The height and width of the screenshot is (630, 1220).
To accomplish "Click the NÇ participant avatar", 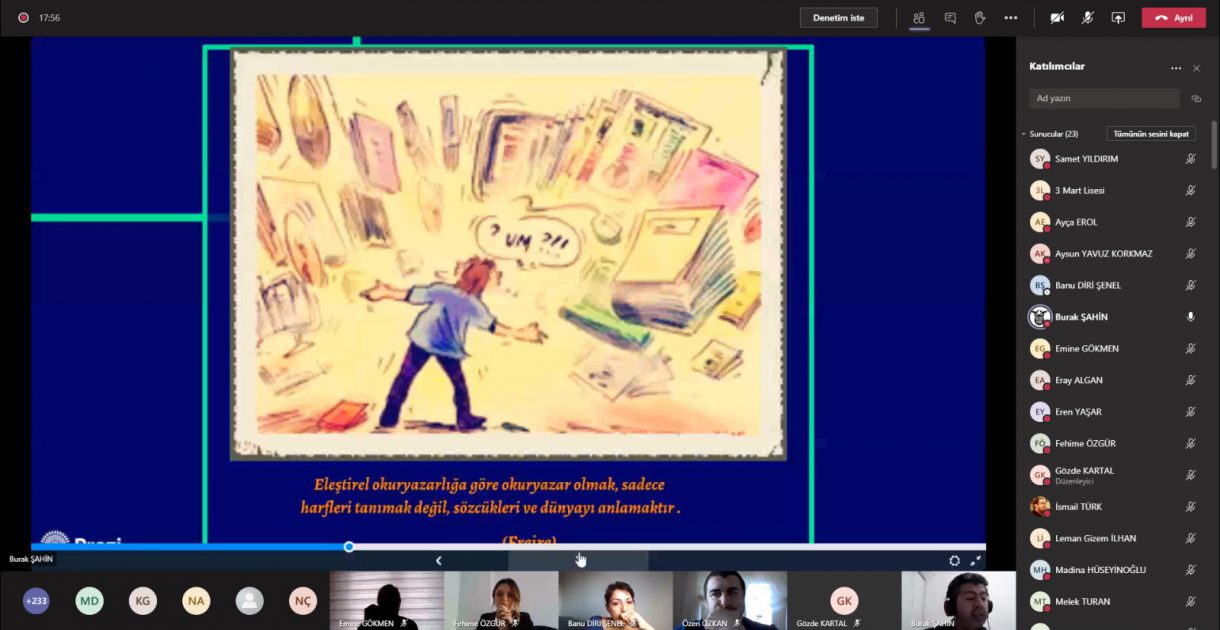I will (x=303, y=601).
